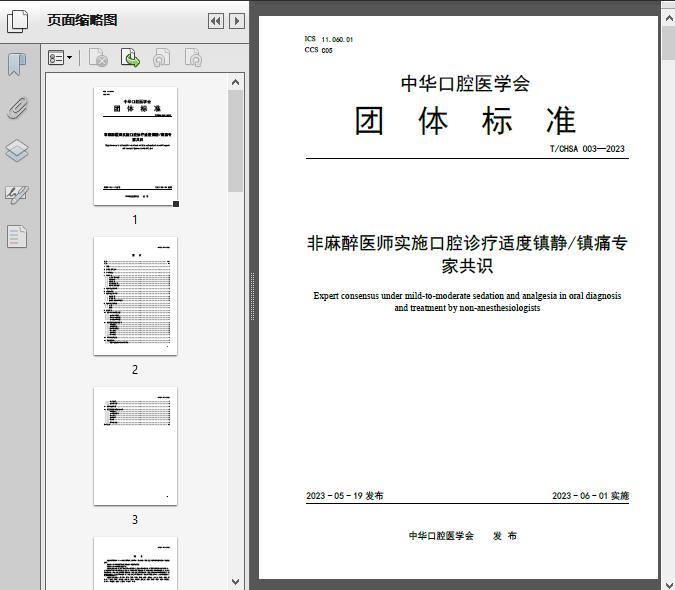
Task: Click the page number label '1'
Action: click(x=135, y=219)
